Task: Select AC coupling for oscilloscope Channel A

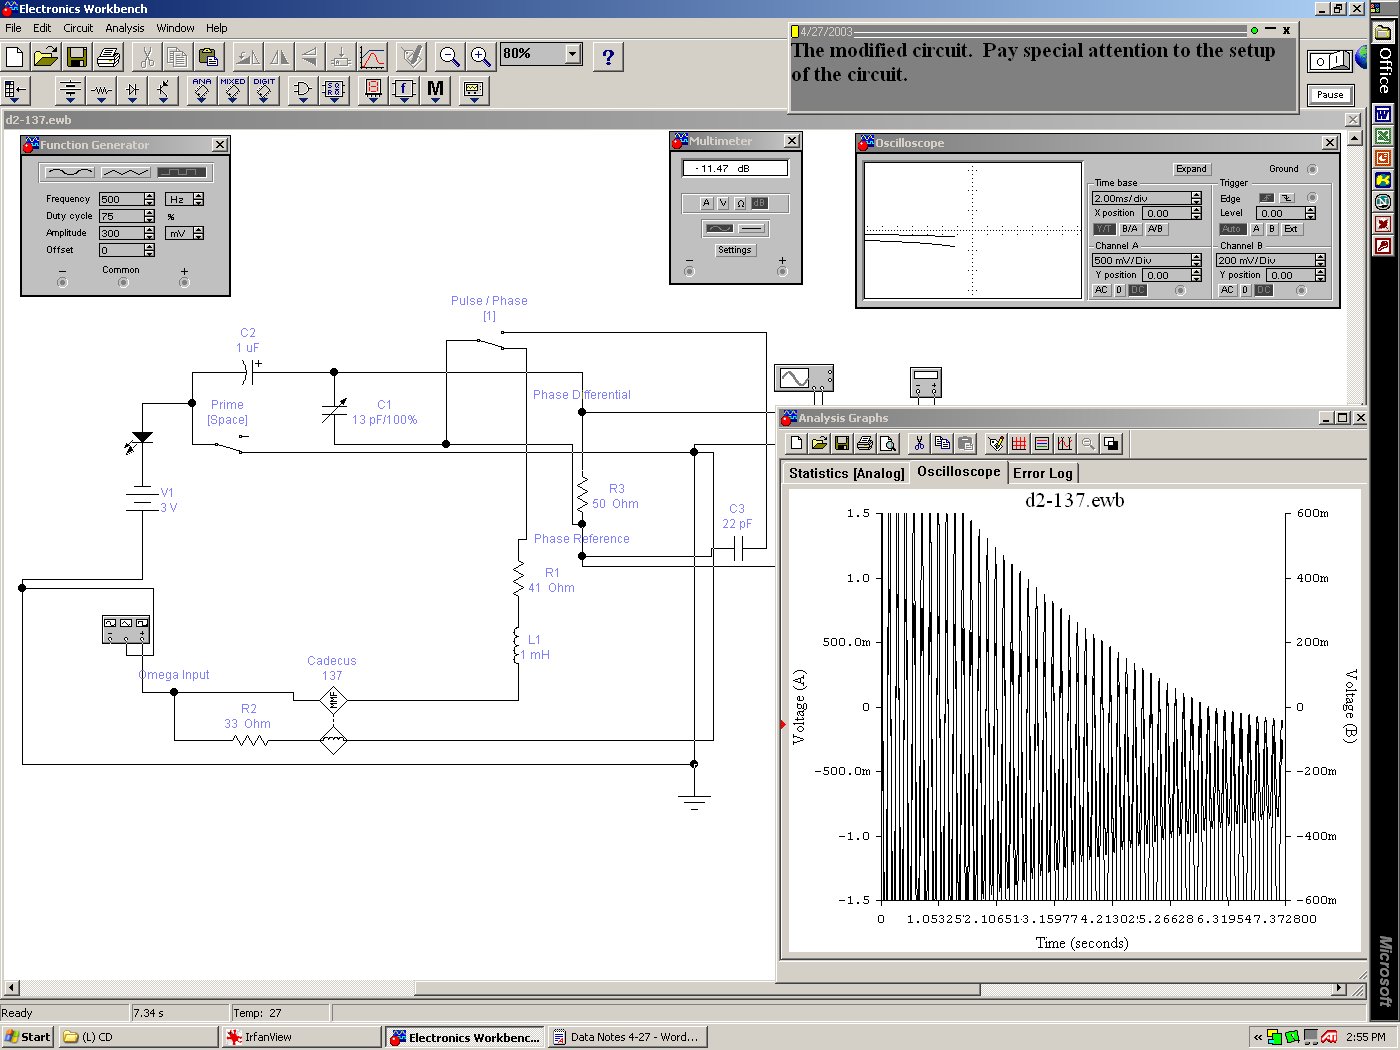Action: [1101, 290]
